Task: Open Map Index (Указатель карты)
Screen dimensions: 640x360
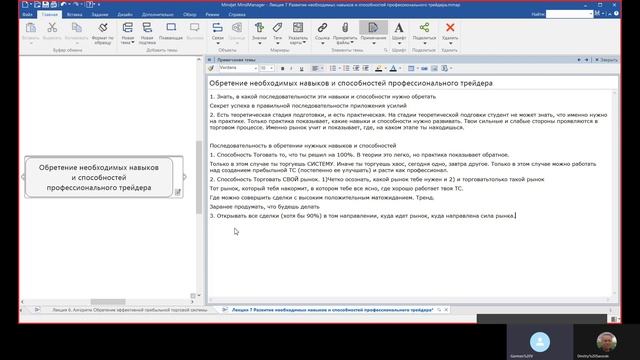Action: click(x=298, y=28)
